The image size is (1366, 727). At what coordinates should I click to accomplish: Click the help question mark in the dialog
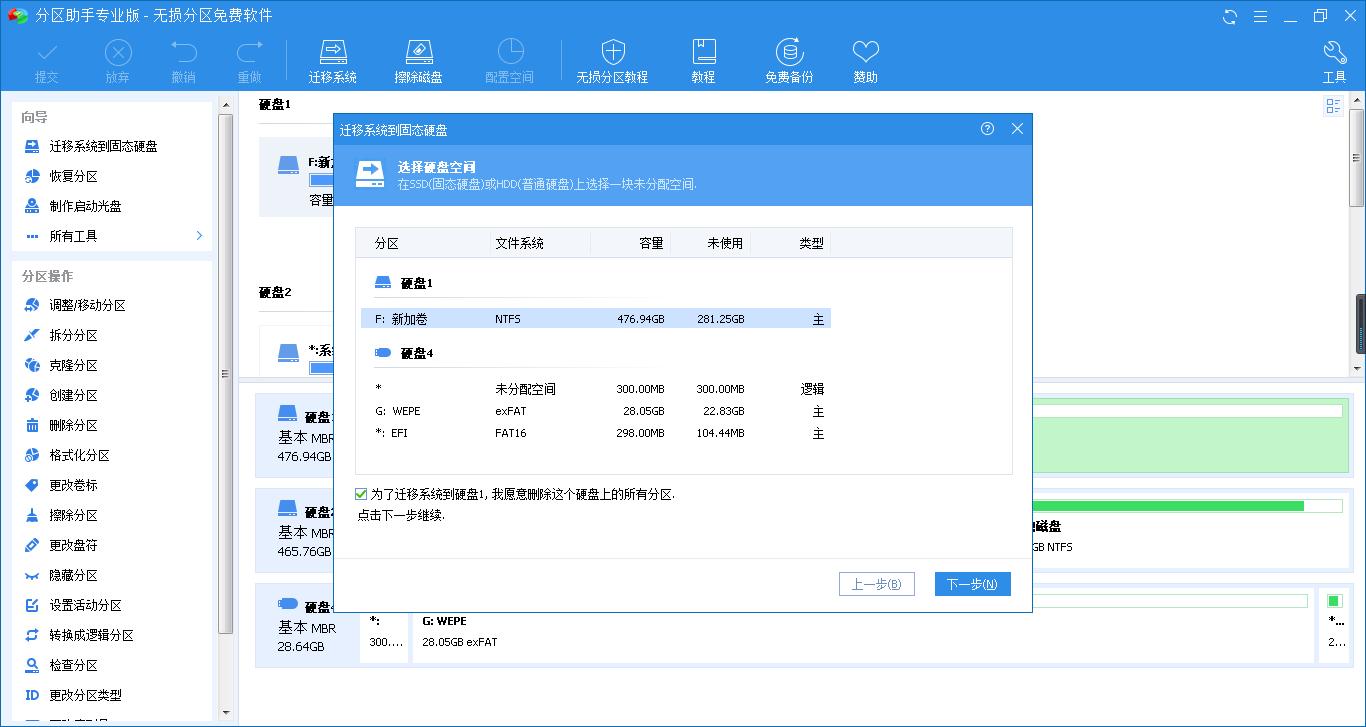click(988, 129)
